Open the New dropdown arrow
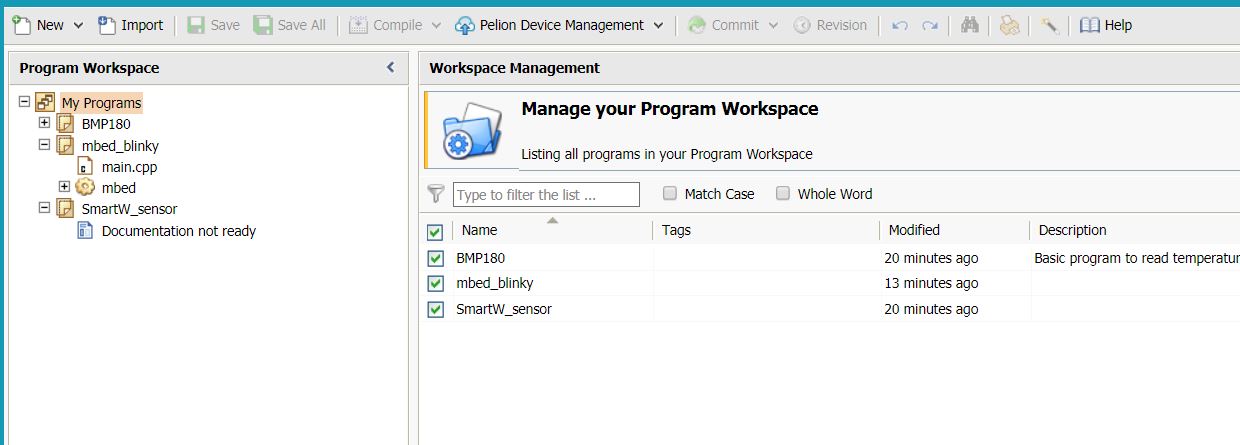 point(76,25)
